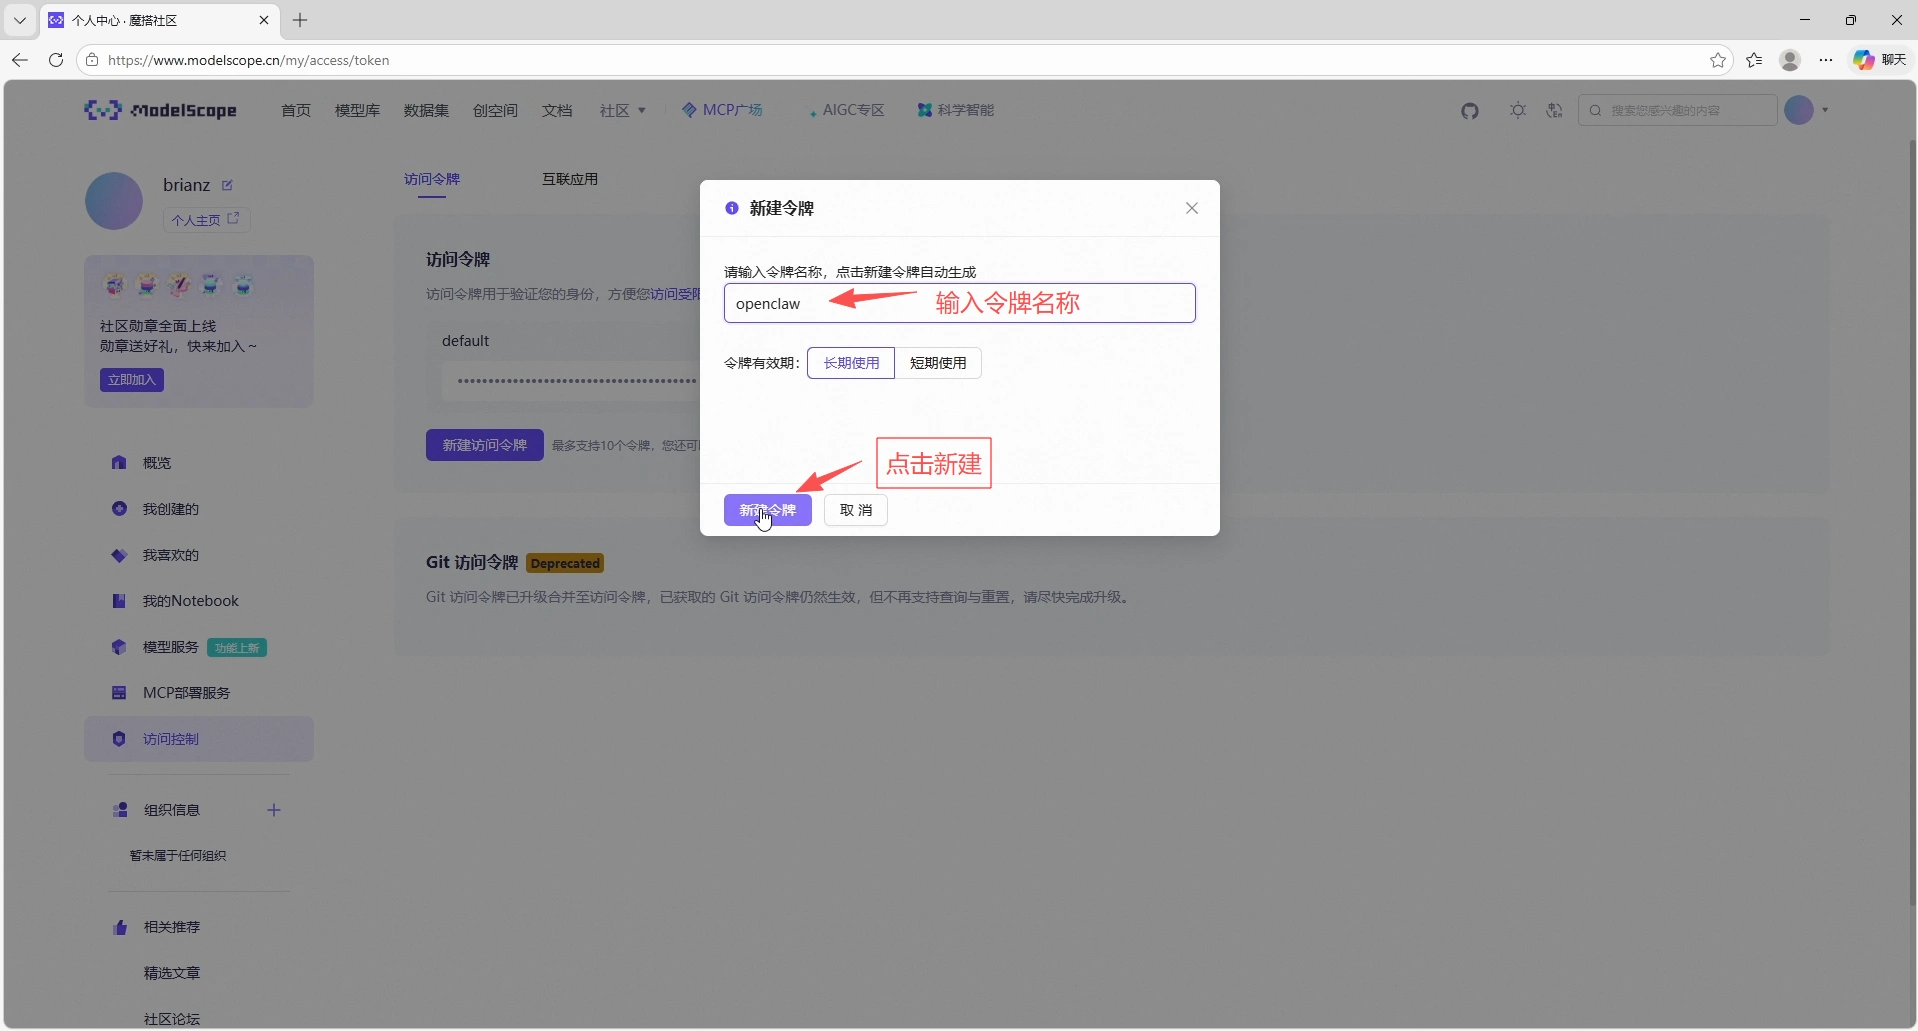Switch to the 互联应用 tab
Screen dimensions: 1918x1031
tap(570, 179)
